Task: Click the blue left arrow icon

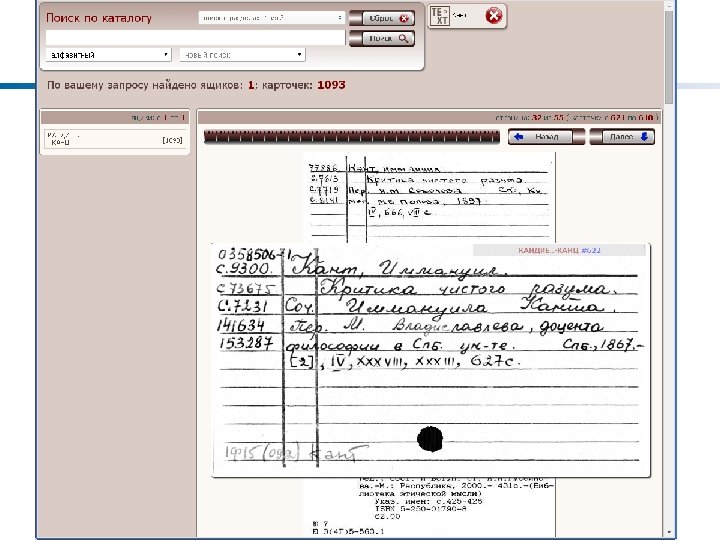Action: (x=519, y=136)
